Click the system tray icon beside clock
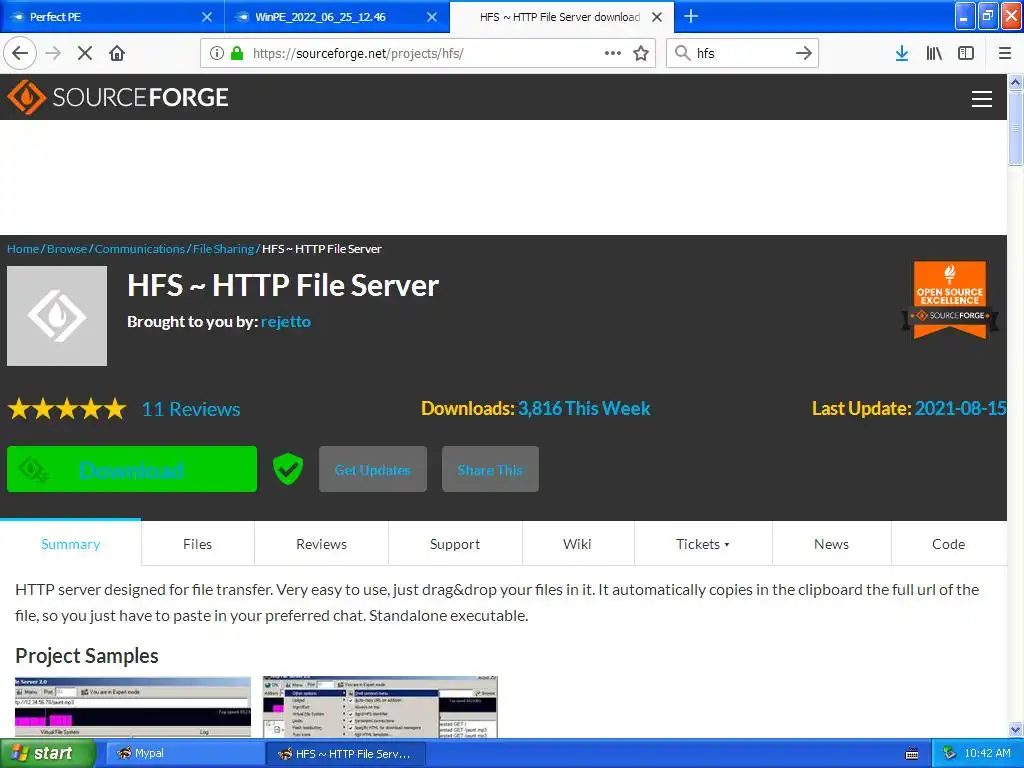This screenshot has width=1024, height=768. tap(950, 753)
